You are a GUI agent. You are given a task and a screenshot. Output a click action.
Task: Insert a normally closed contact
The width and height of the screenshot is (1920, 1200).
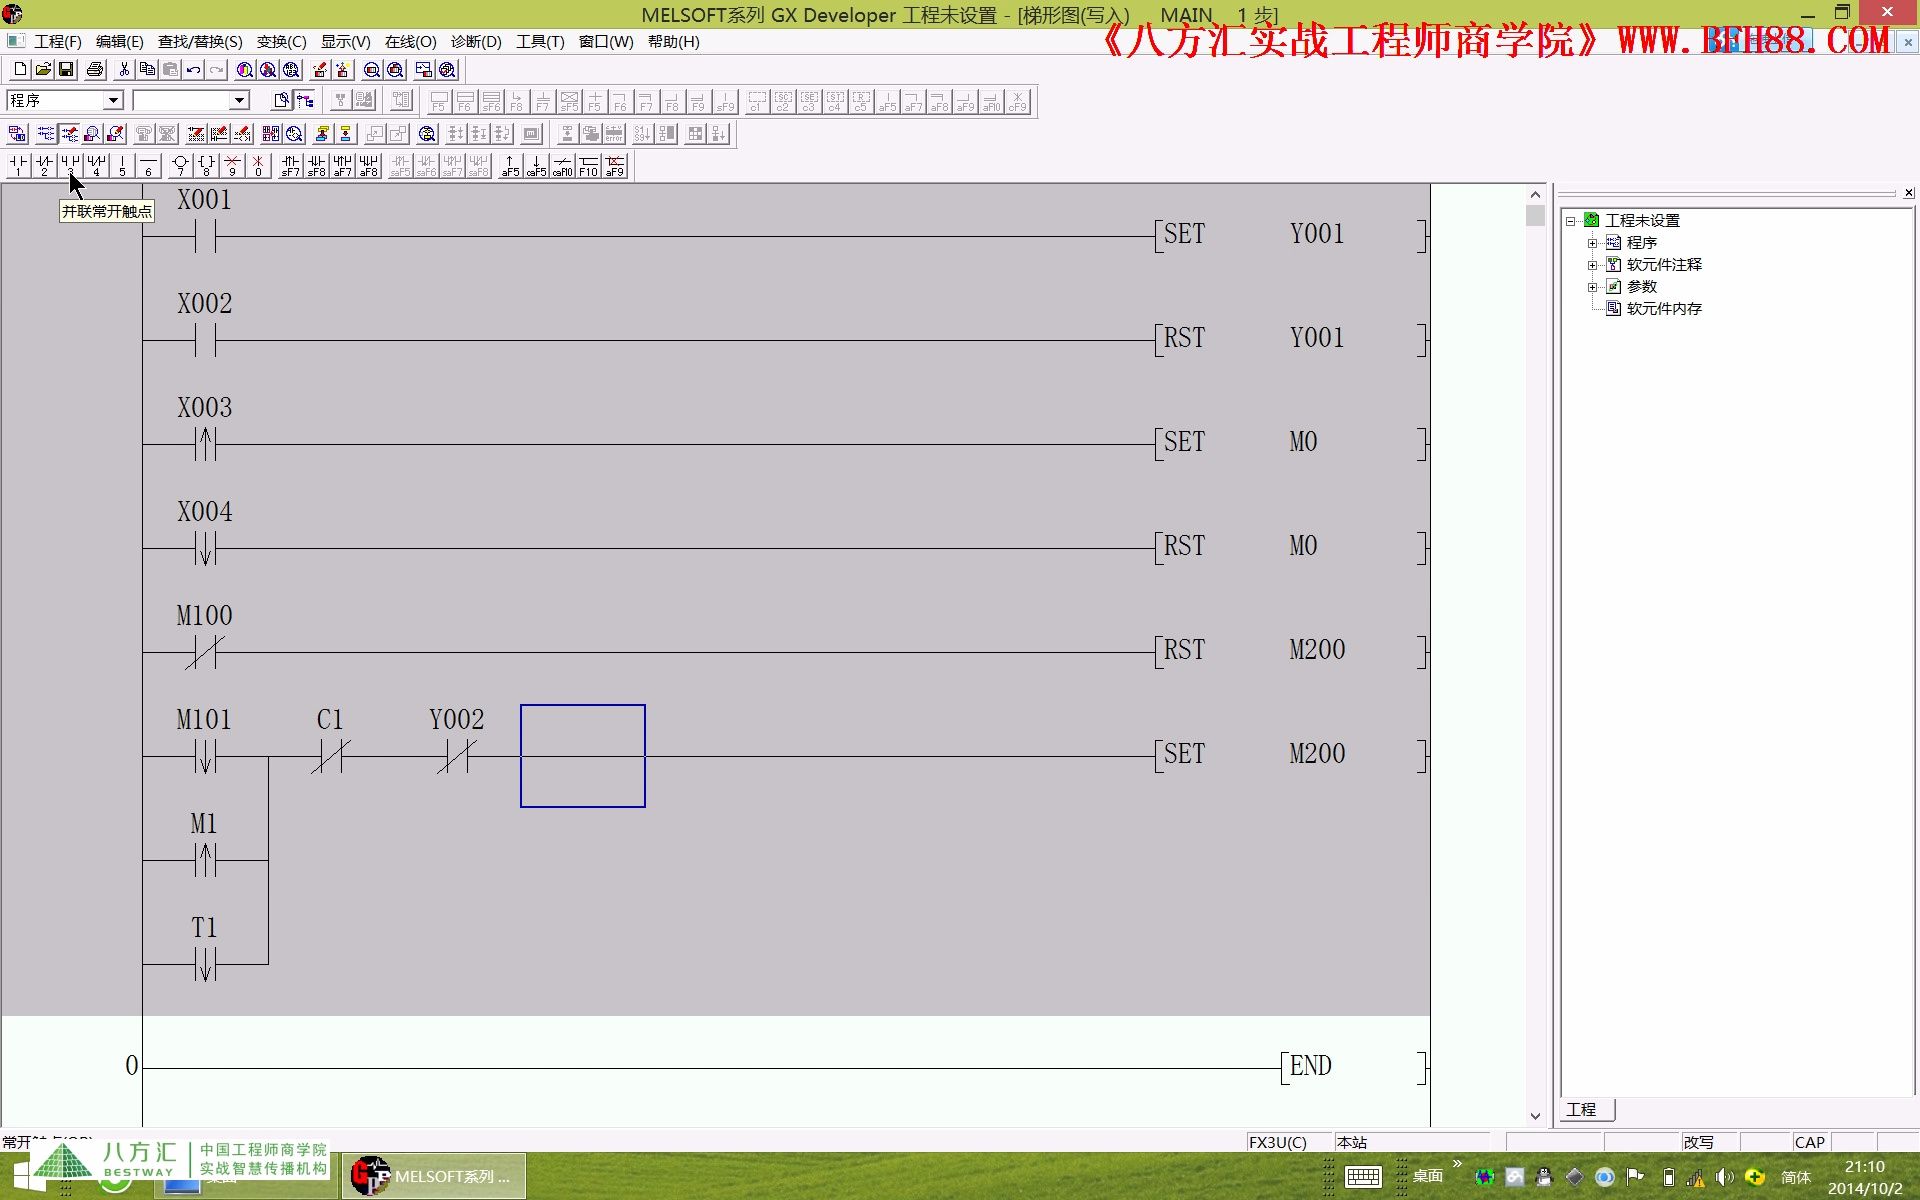click(44, 165)
